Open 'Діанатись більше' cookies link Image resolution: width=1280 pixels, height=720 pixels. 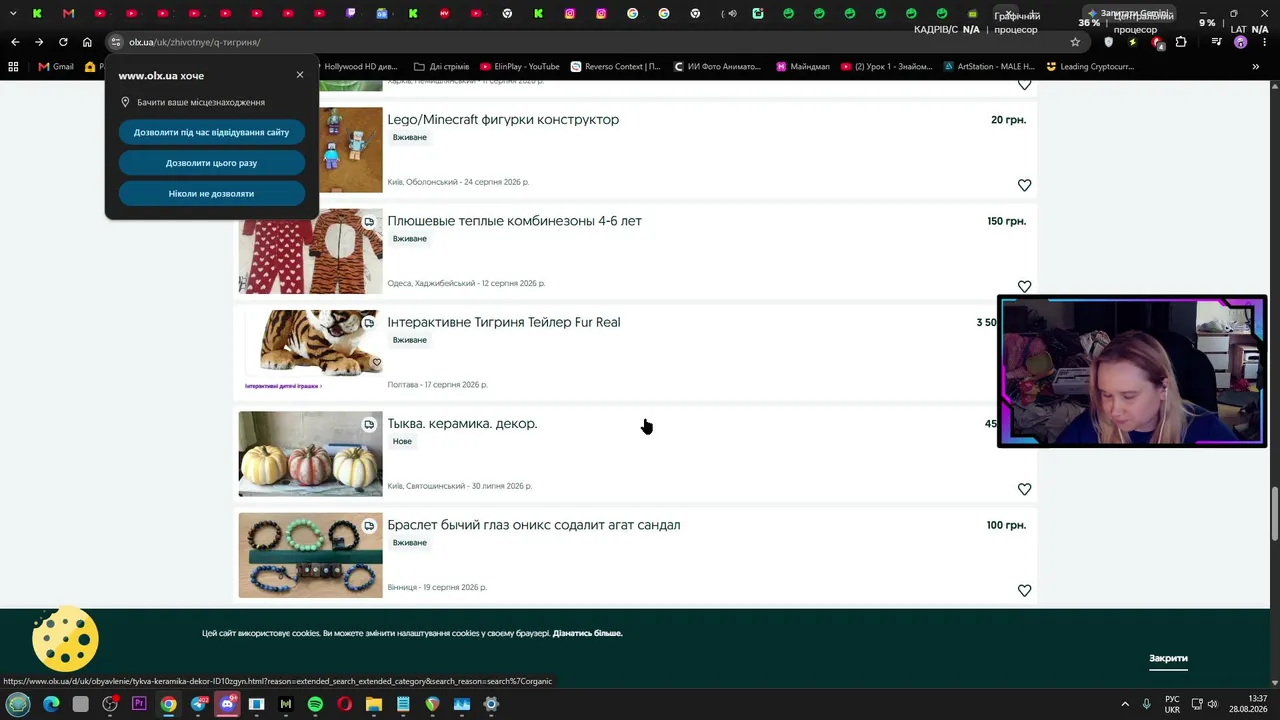[x=587, y=633]
